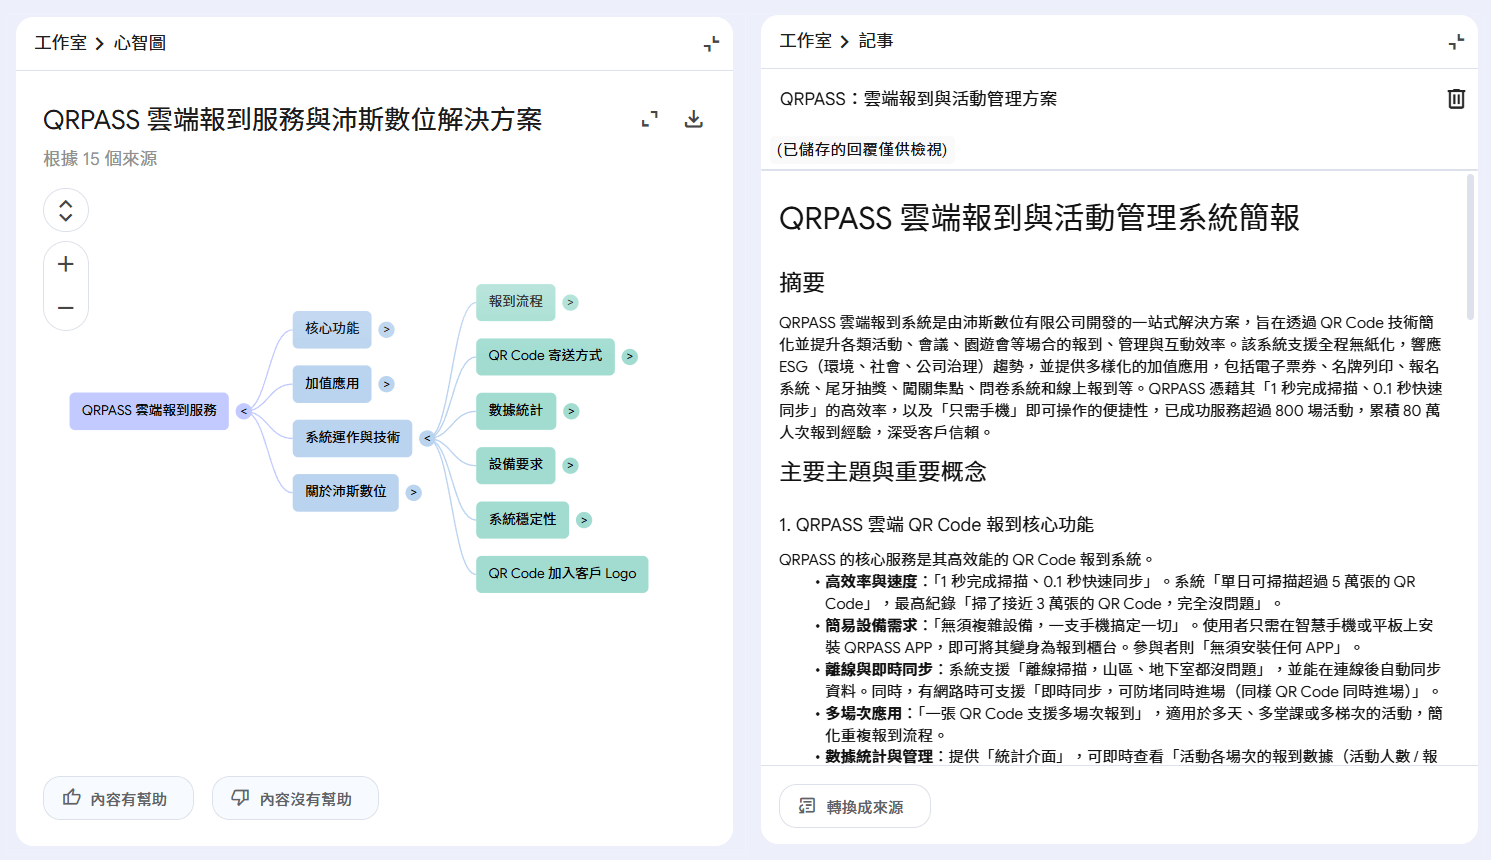
Task: Collapse the notes studio panel
Action: (x=1456, y=42)
